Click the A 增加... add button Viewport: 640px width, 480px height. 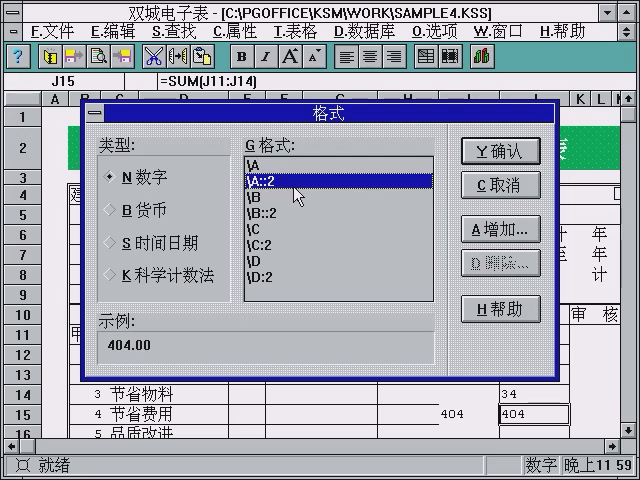pyautogui.click(x=501, y=229)
